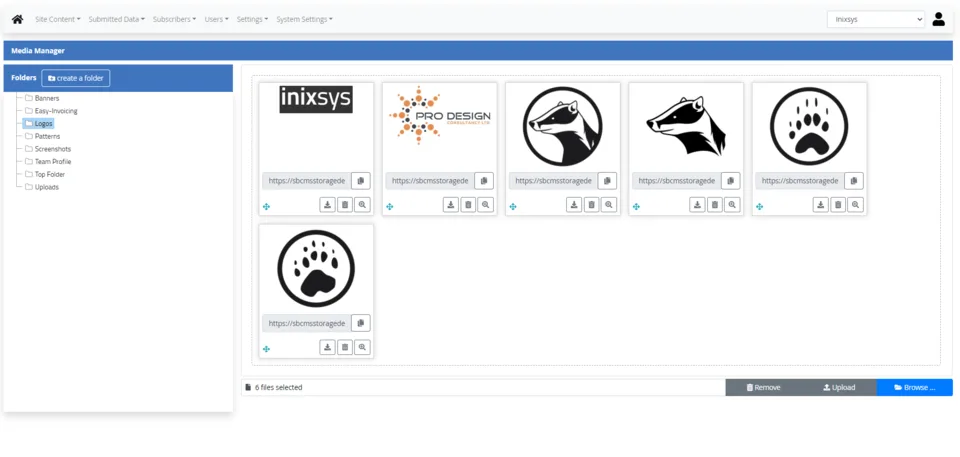Image resolution: width=960 pixels, height=457 pixels.
Task: Click the Upload button
Action: [839, 387]
